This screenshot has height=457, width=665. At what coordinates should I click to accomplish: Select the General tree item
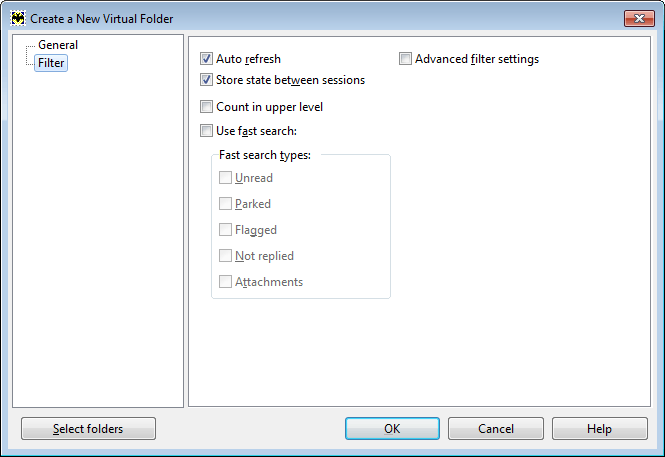[58, 45]
